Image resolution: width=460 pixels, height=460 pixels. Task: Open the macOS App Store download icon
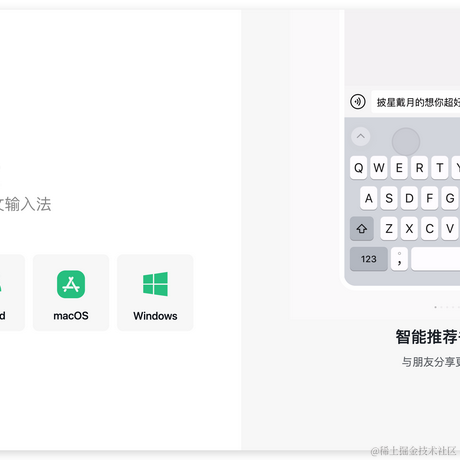tap(71, 284)
